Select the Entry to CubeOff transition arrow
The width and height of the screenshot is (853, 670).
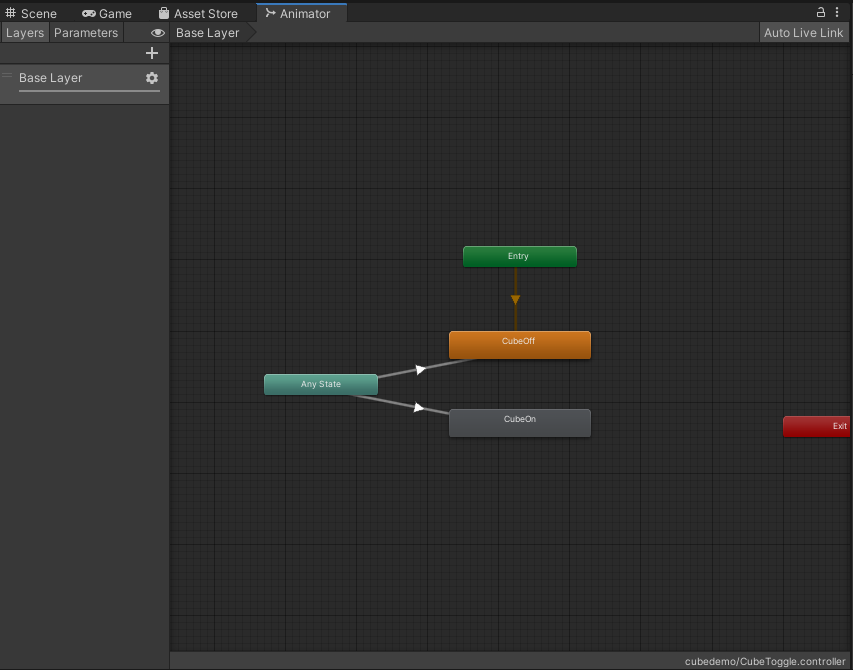(x=515, y=300)
